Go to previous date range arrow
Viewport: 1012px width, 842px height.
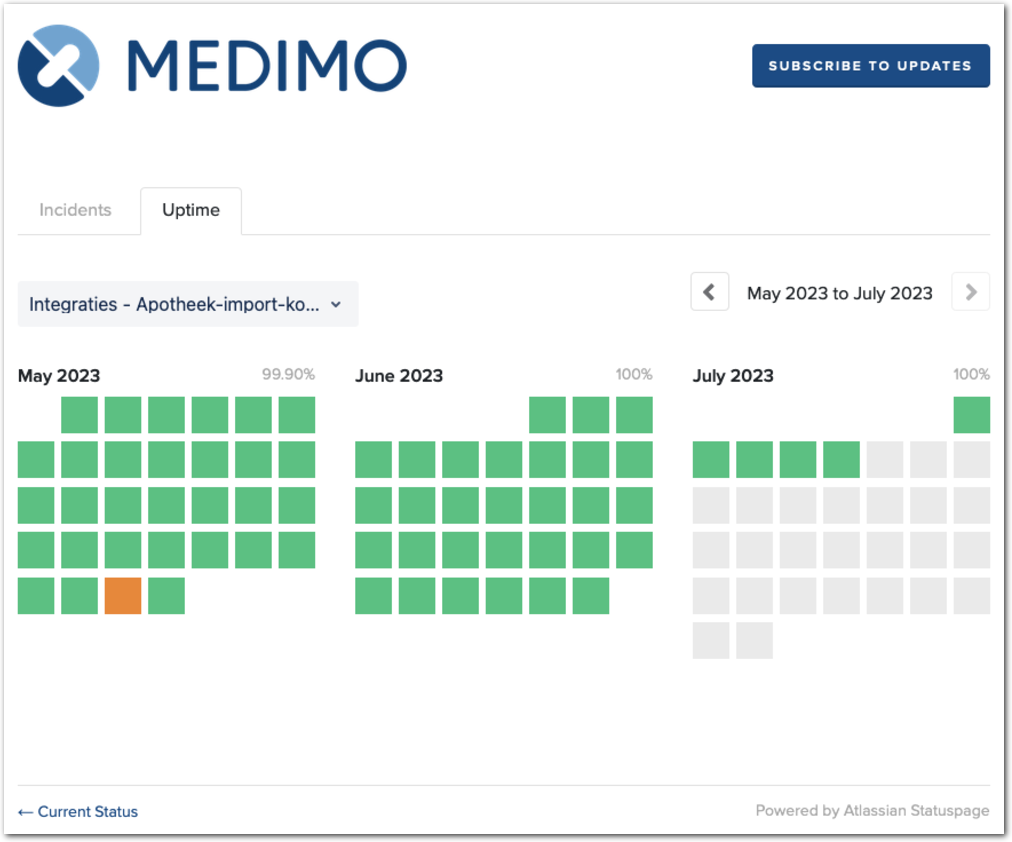(709, 292)
